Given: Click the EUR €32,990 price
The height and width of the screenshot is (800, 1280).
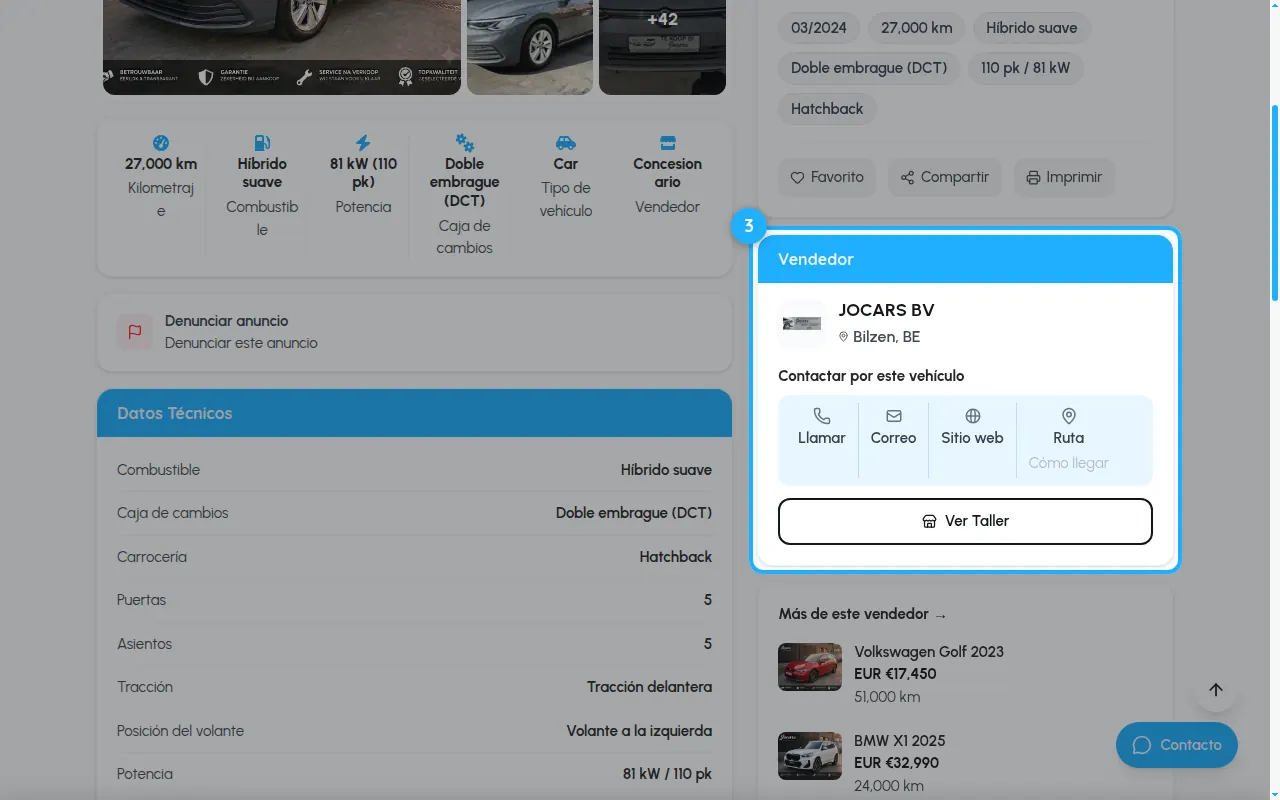Looking at the screenshot, I should pos(896,763).
